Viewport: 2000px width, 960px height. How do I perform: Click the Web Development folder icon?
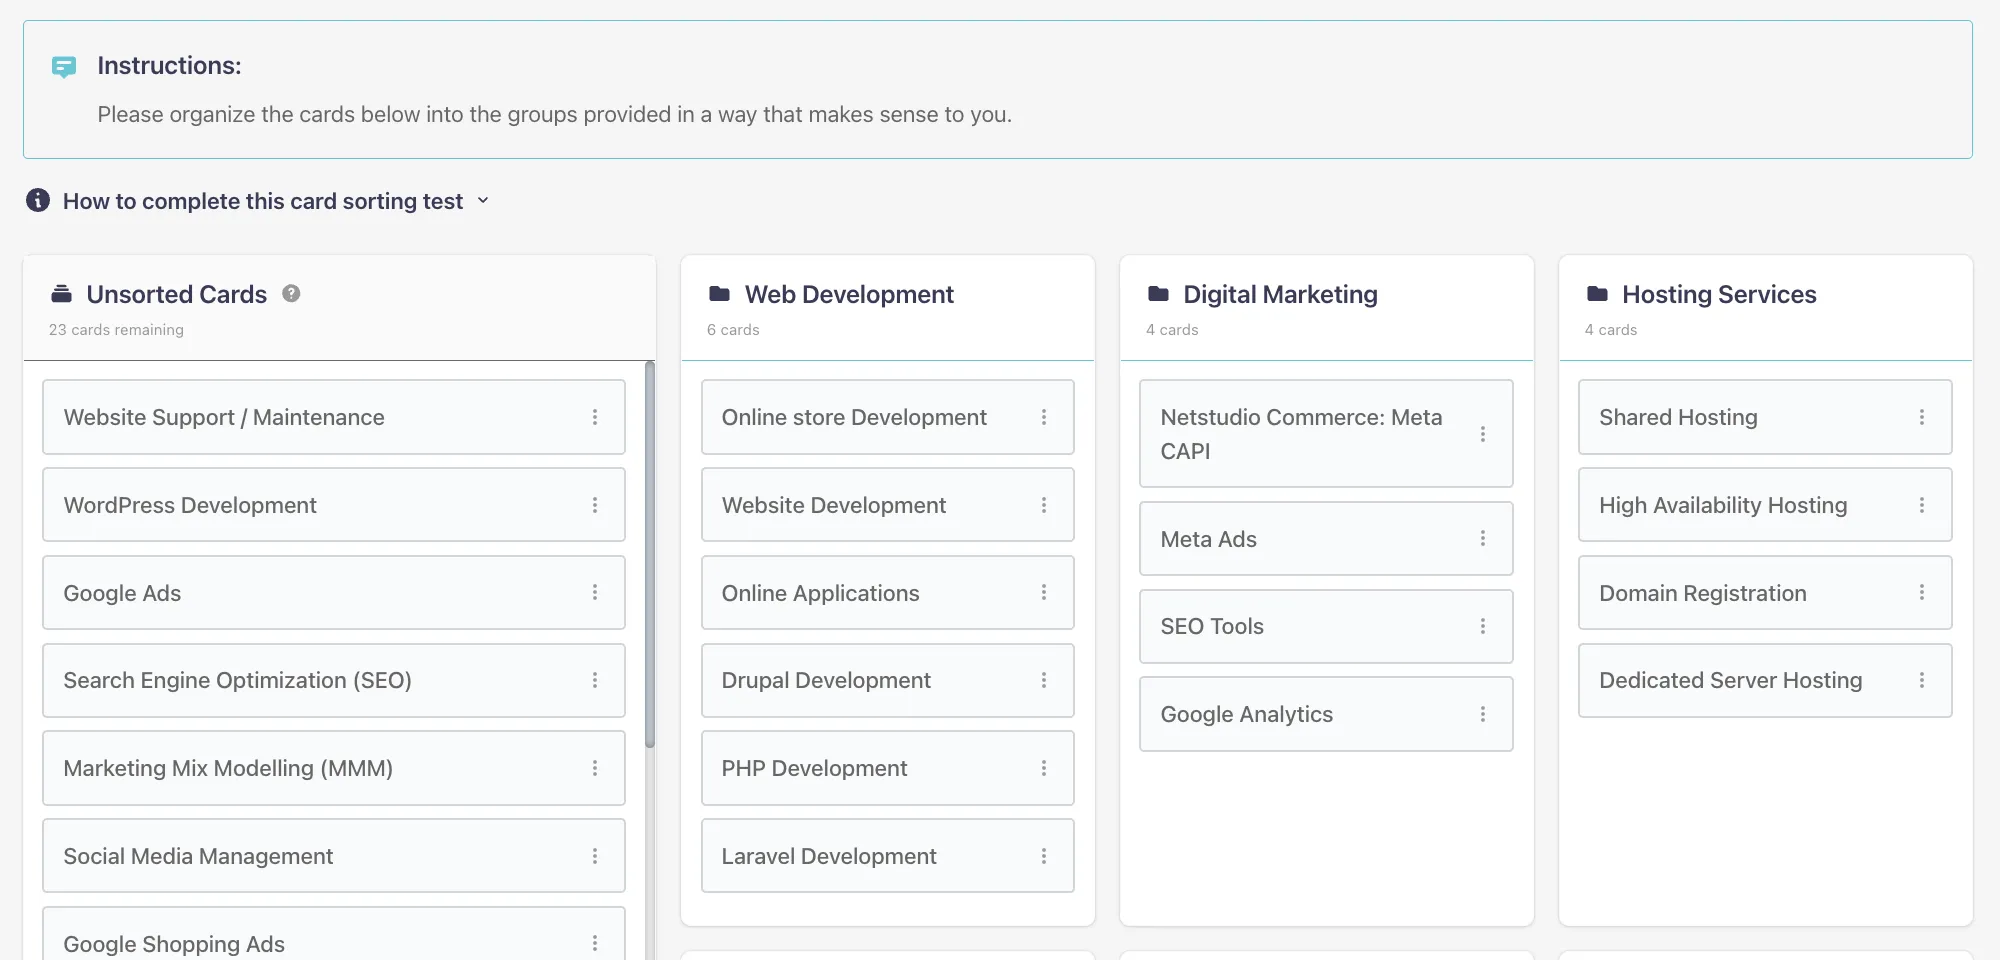pyautogui.click(x=719, y=294)
